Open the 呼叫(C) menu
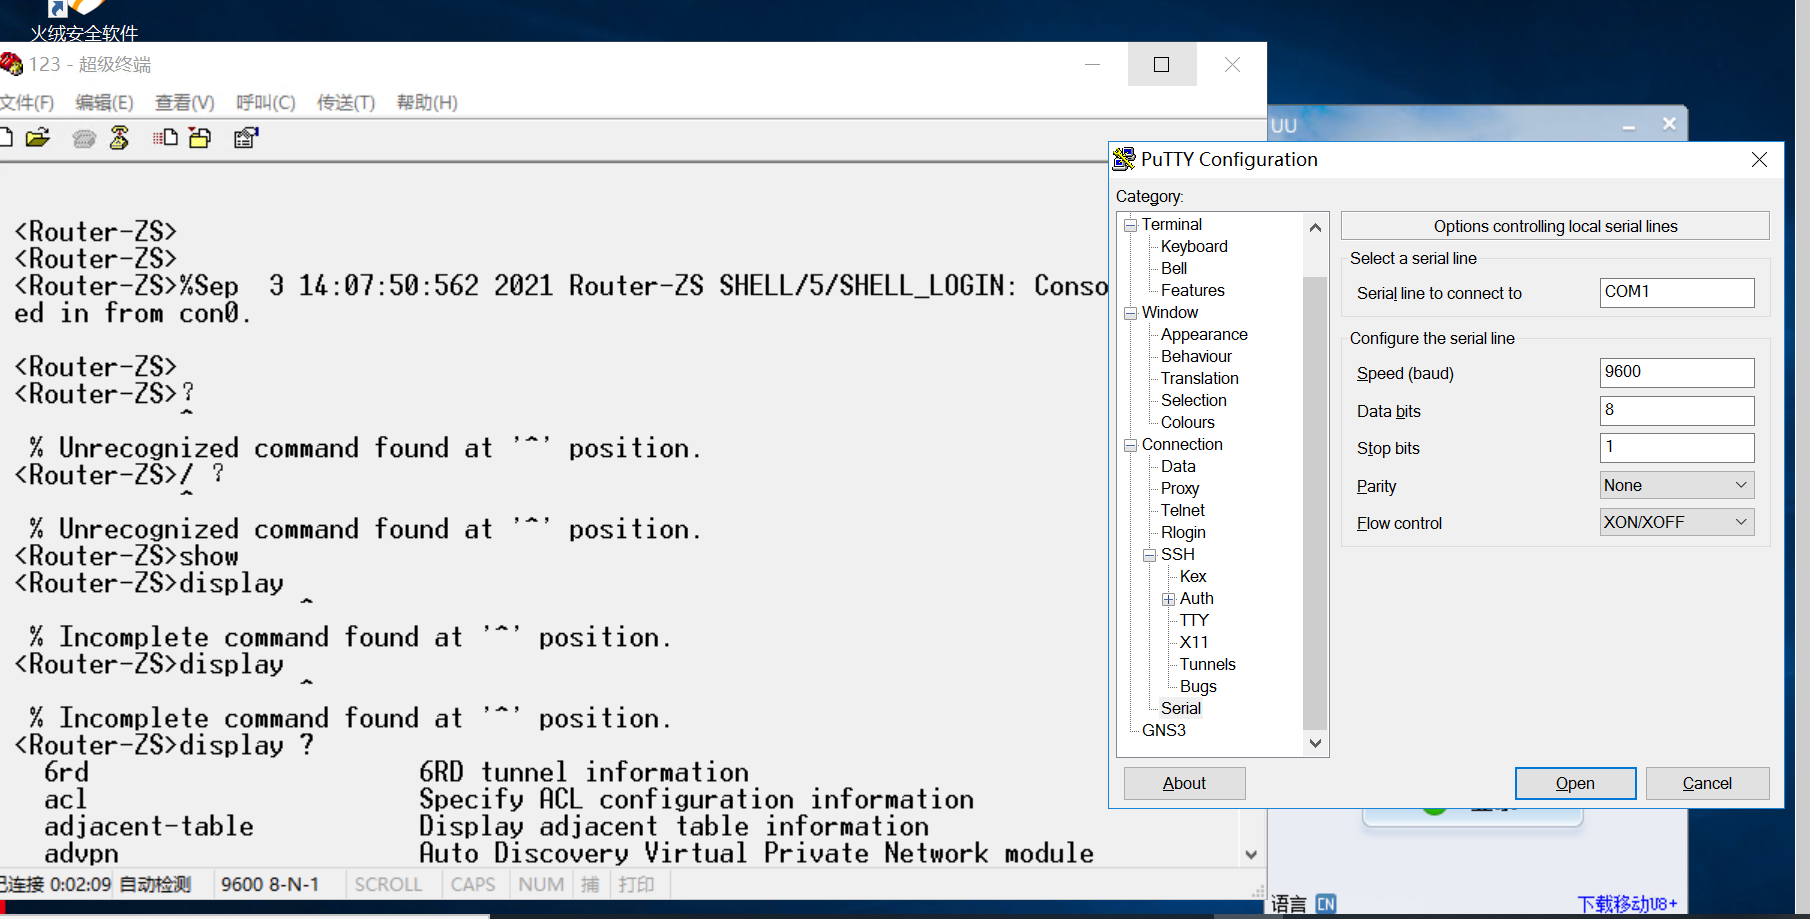The width and height of the screenshot is (1810, 919). click(266, 102)
